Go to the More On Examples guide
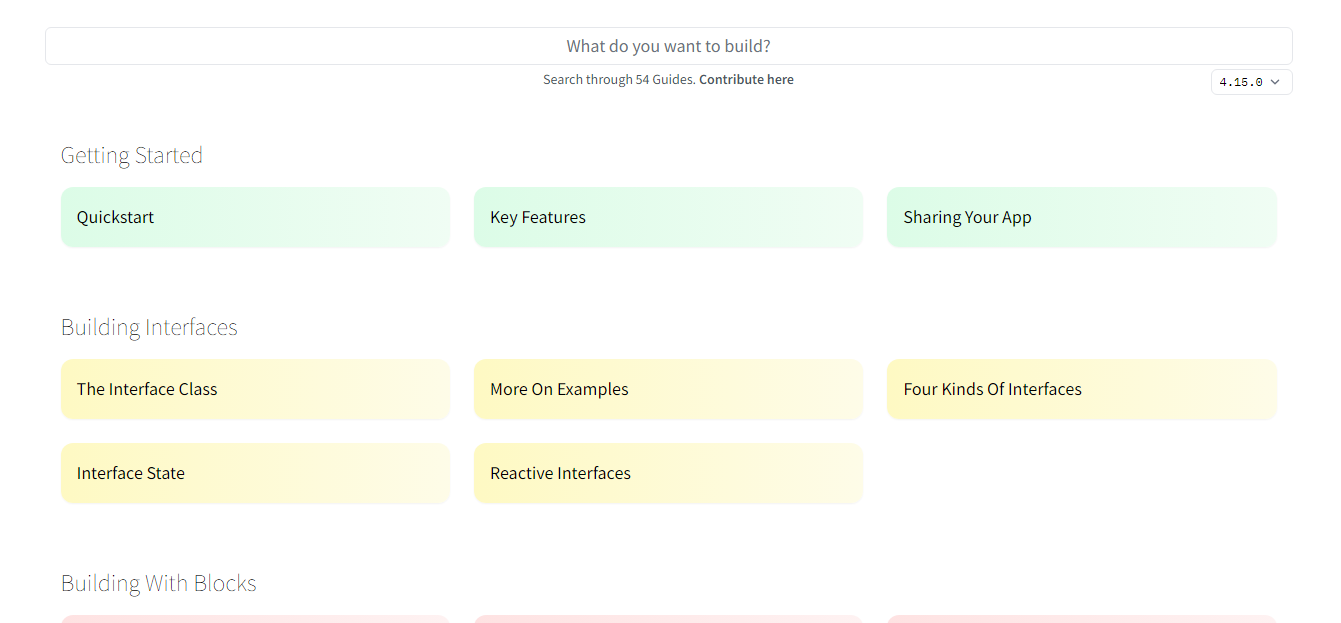This screenshot has width=1341, height=623. click(x=668, y=389)
